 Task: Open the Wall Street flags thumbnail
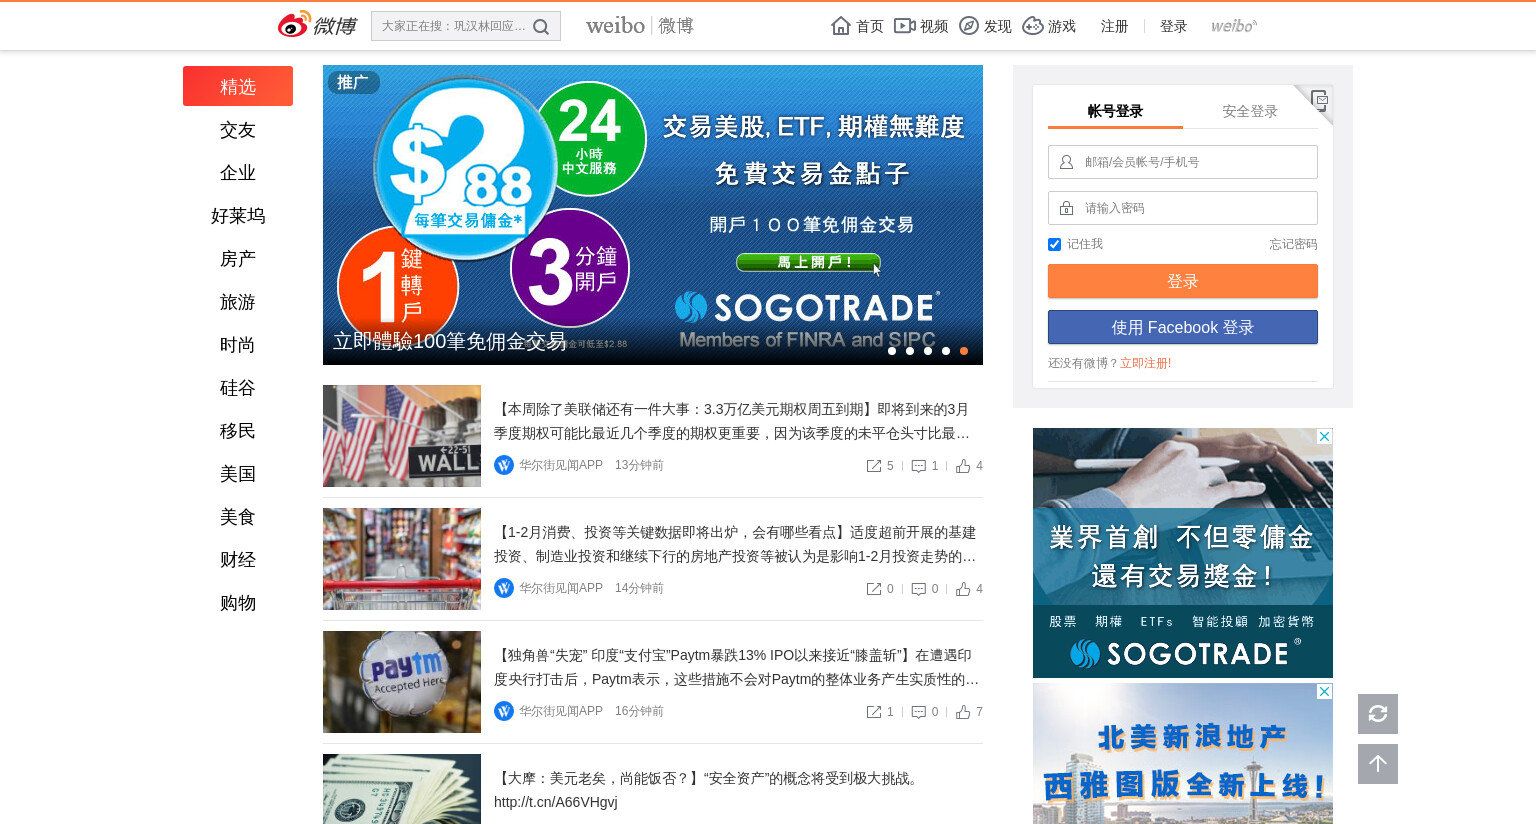(x=402, y=436)
